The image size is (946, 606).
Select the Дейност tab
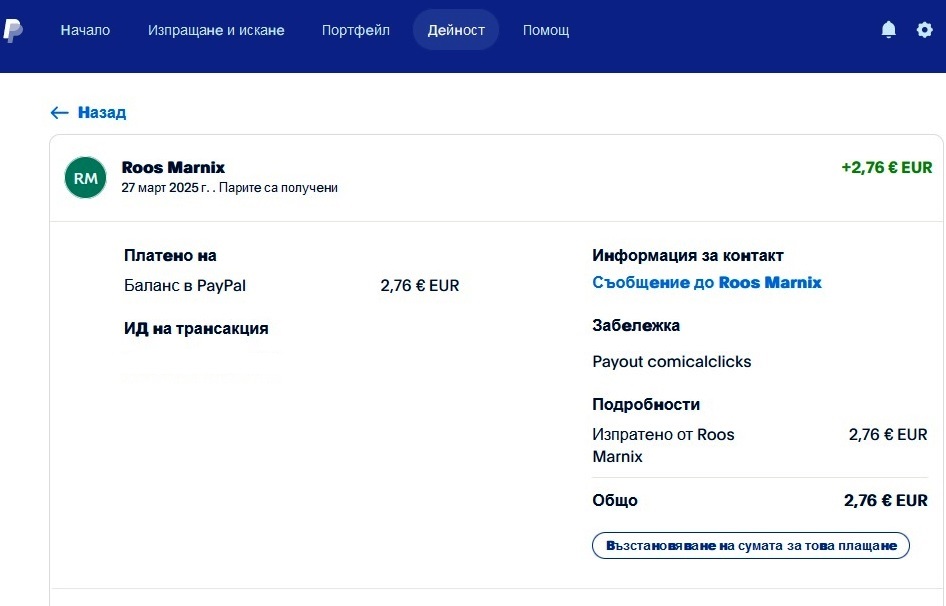[456, 30]
